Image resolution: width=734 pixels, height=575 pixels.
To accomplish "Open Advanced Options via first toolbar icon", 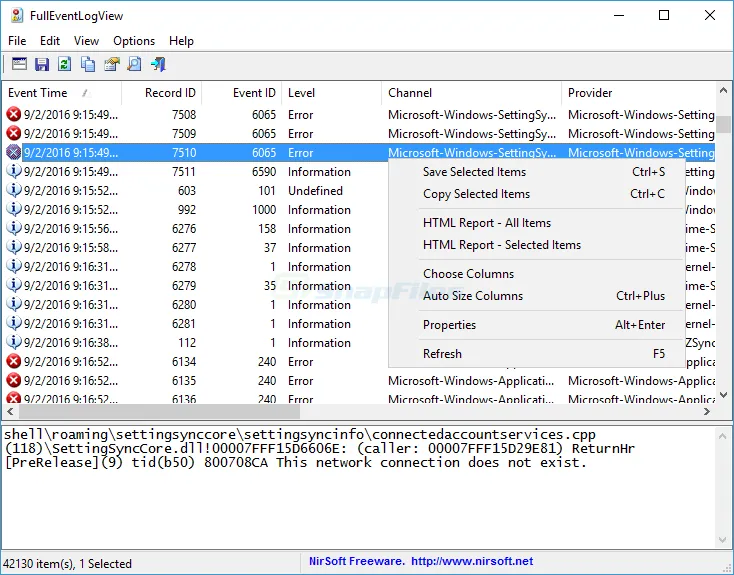I will (19, 64).
